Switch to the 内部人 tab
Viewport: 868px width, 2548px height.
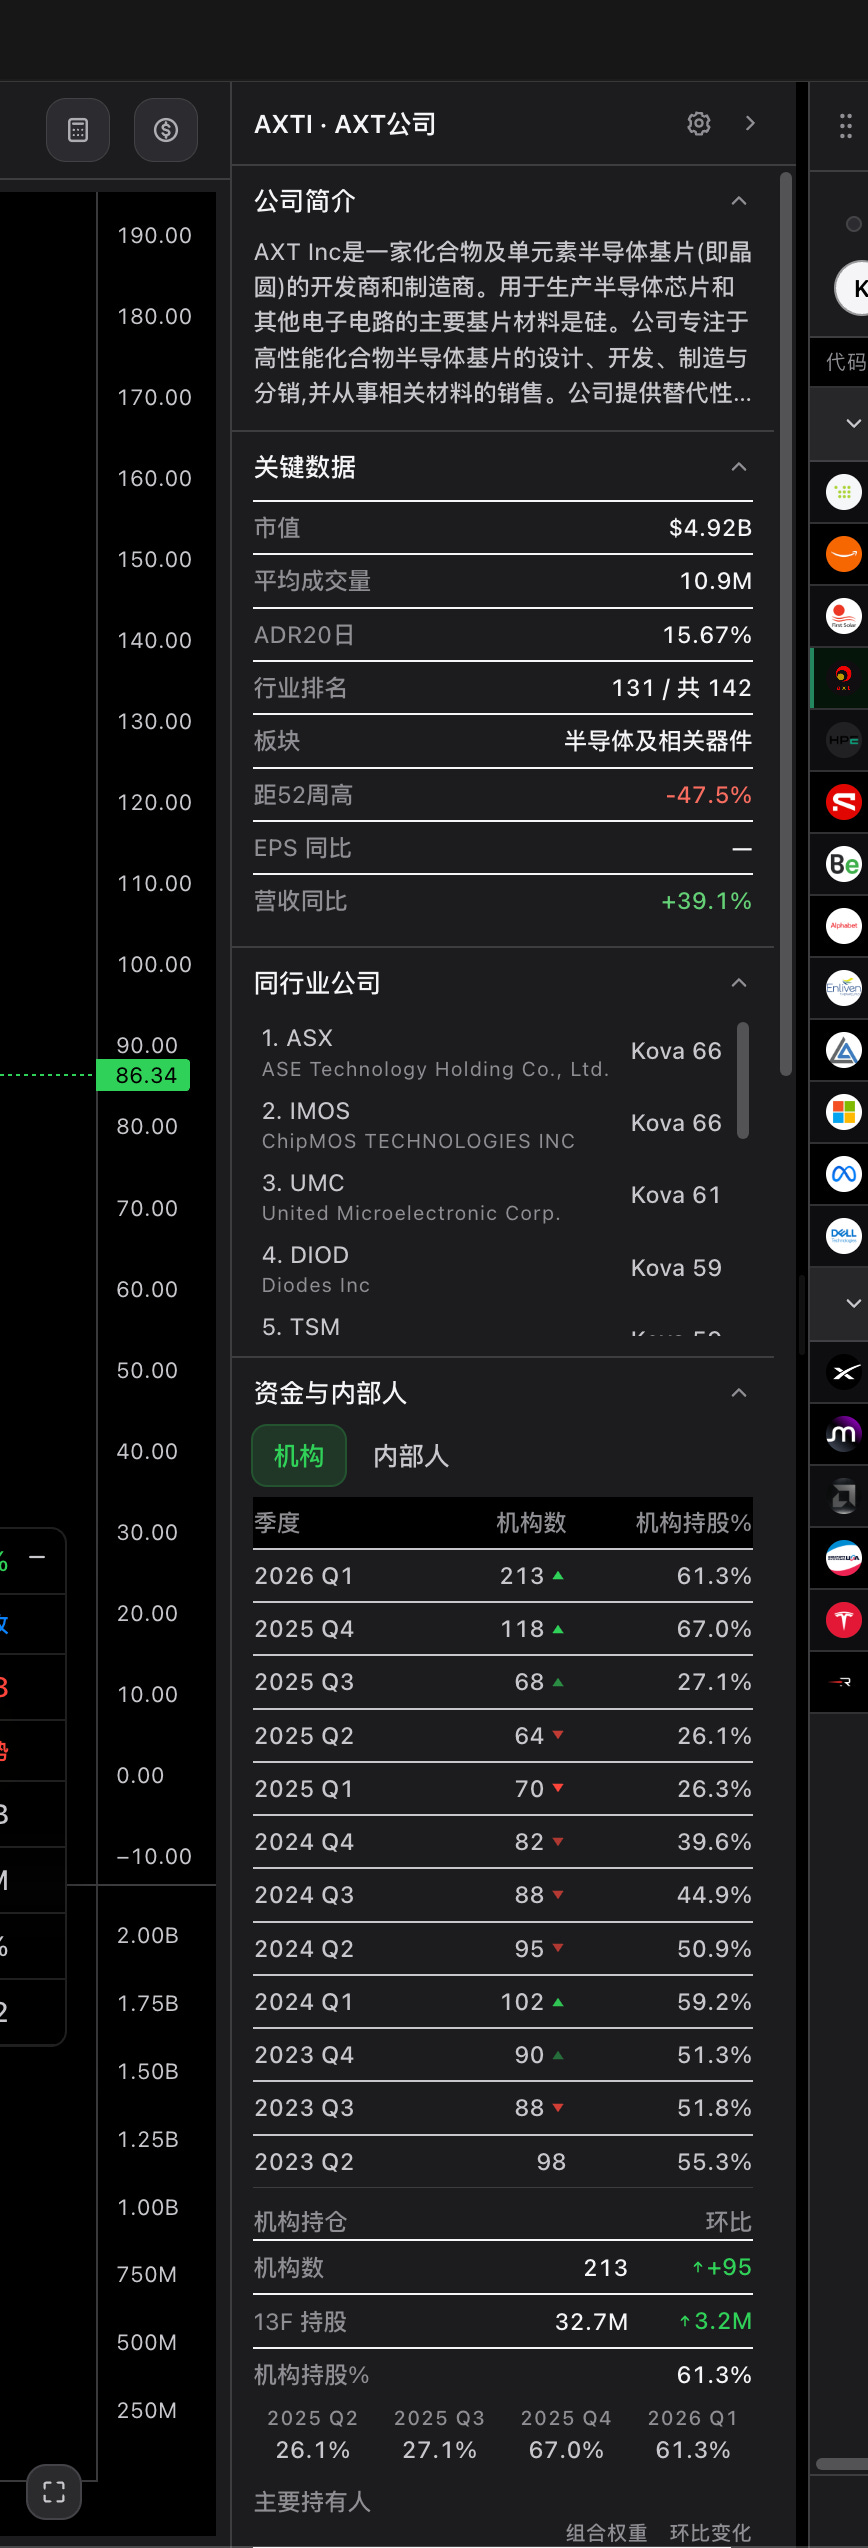tap(411, 1456)
